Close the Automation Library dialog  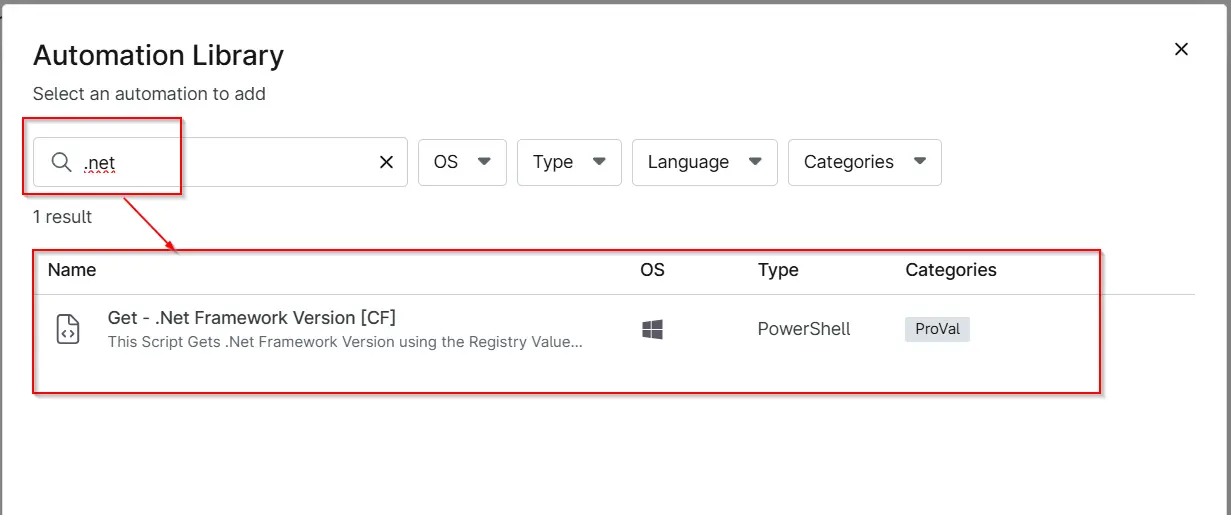point(1181,49)
